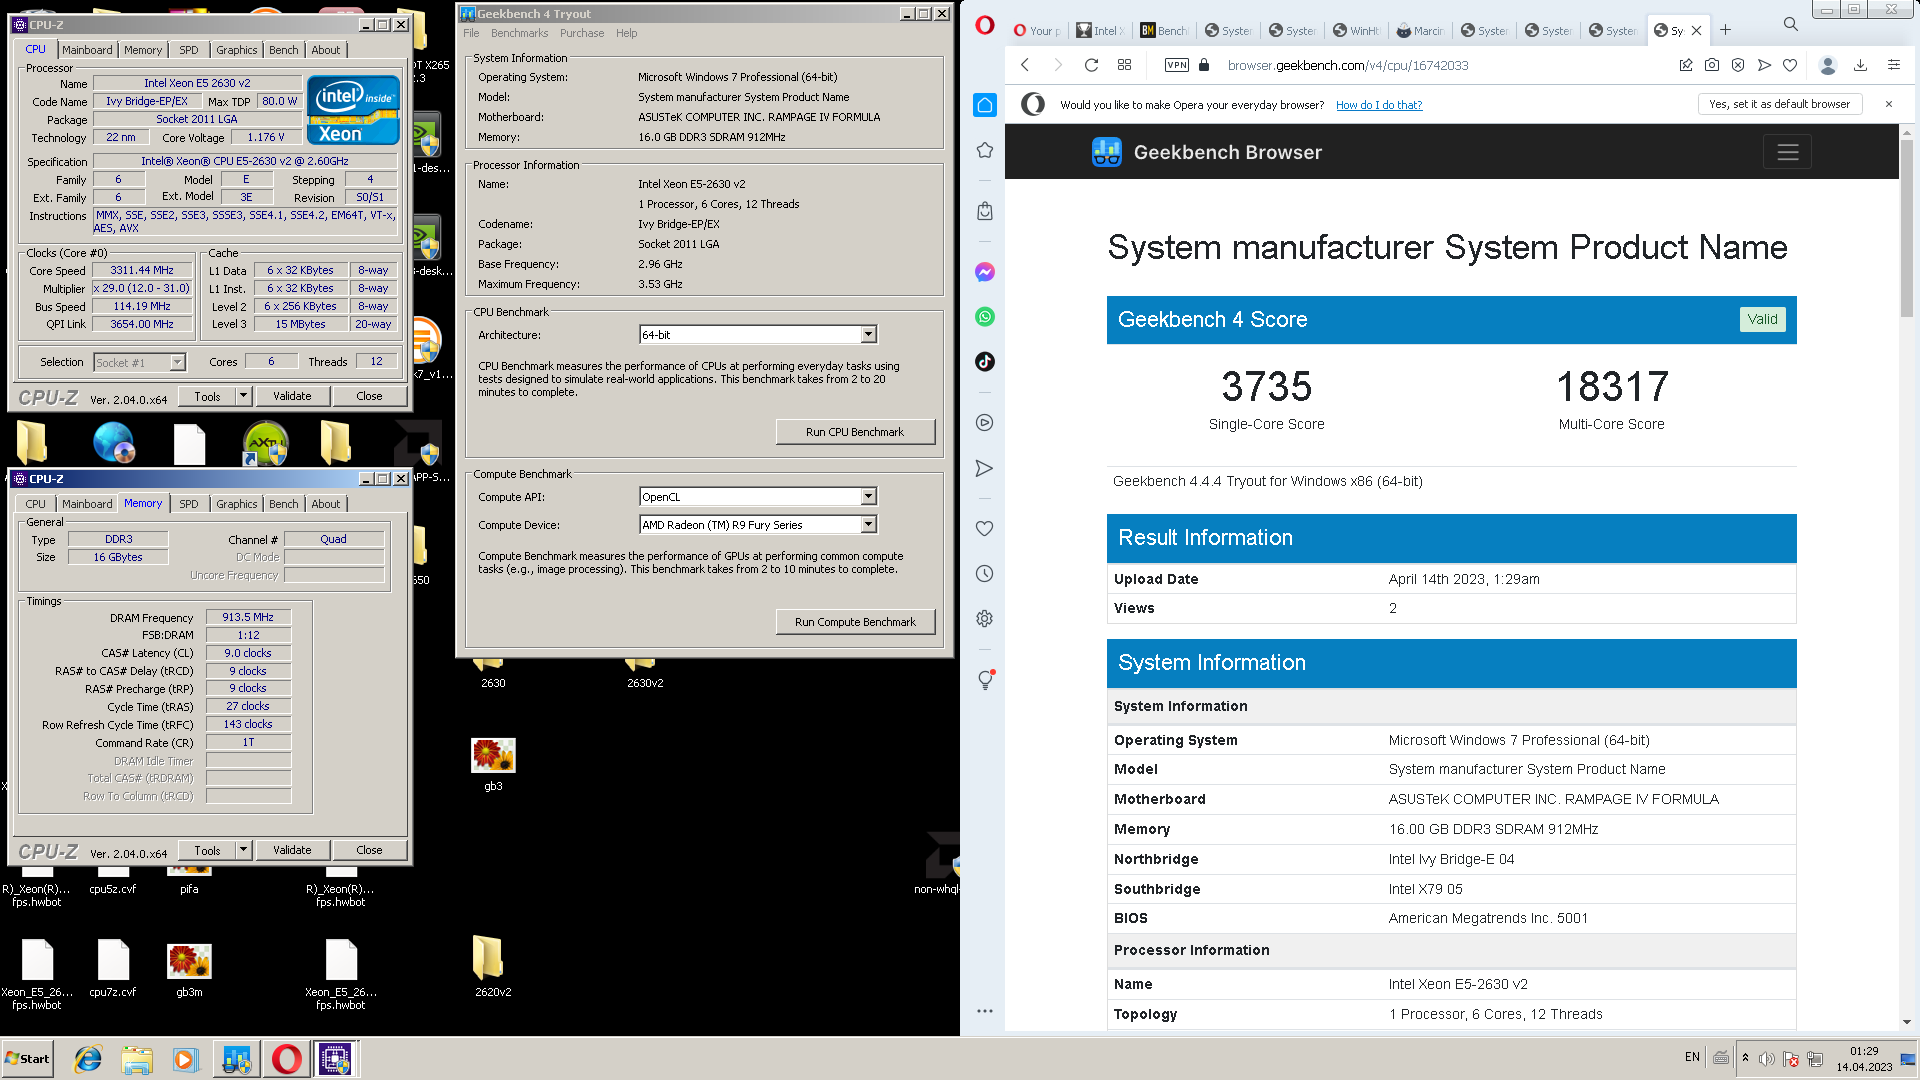Open the Opera main menu logo
1920x1080 pixels.
pyautogui.click(x=985, y=25)
